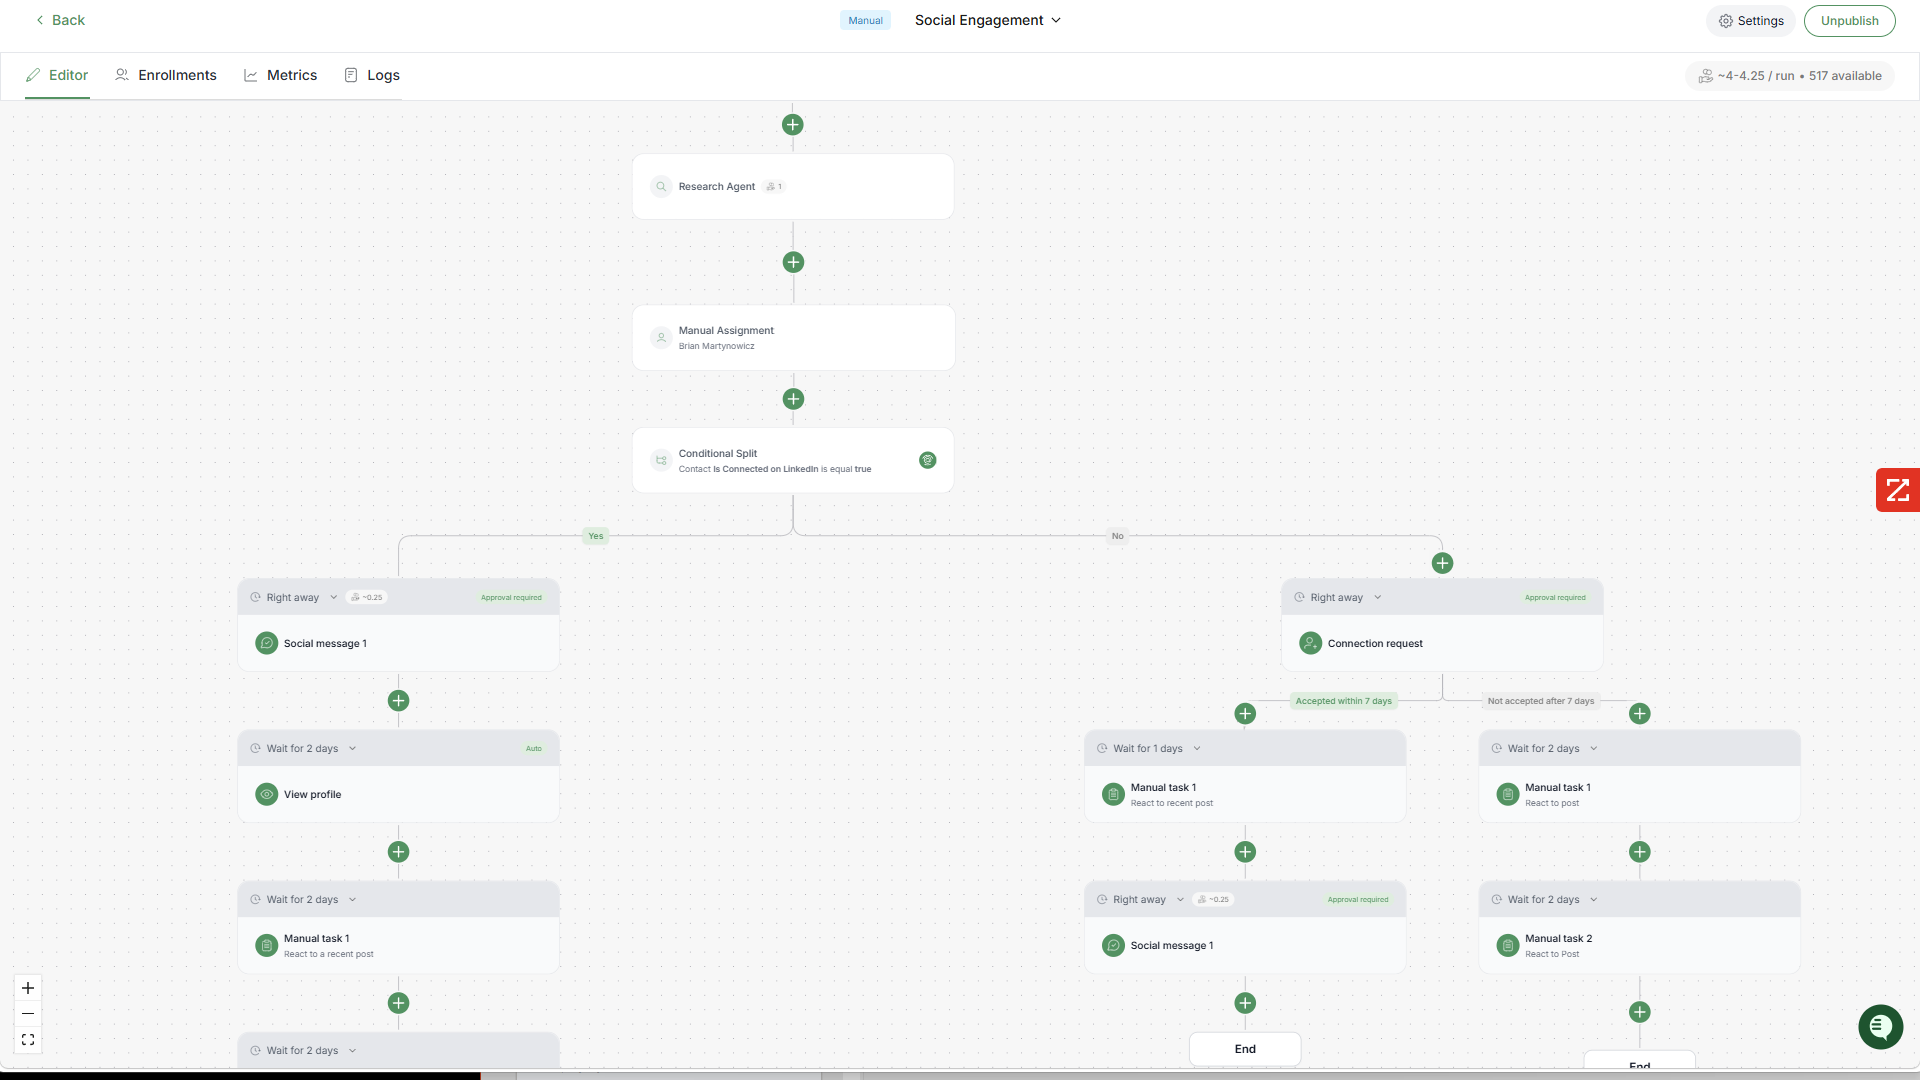Click the add-step plus above Research Agent
The height and width of the screenshot is (1080, 1920).
pyautogui.click(x=793, y=125)
